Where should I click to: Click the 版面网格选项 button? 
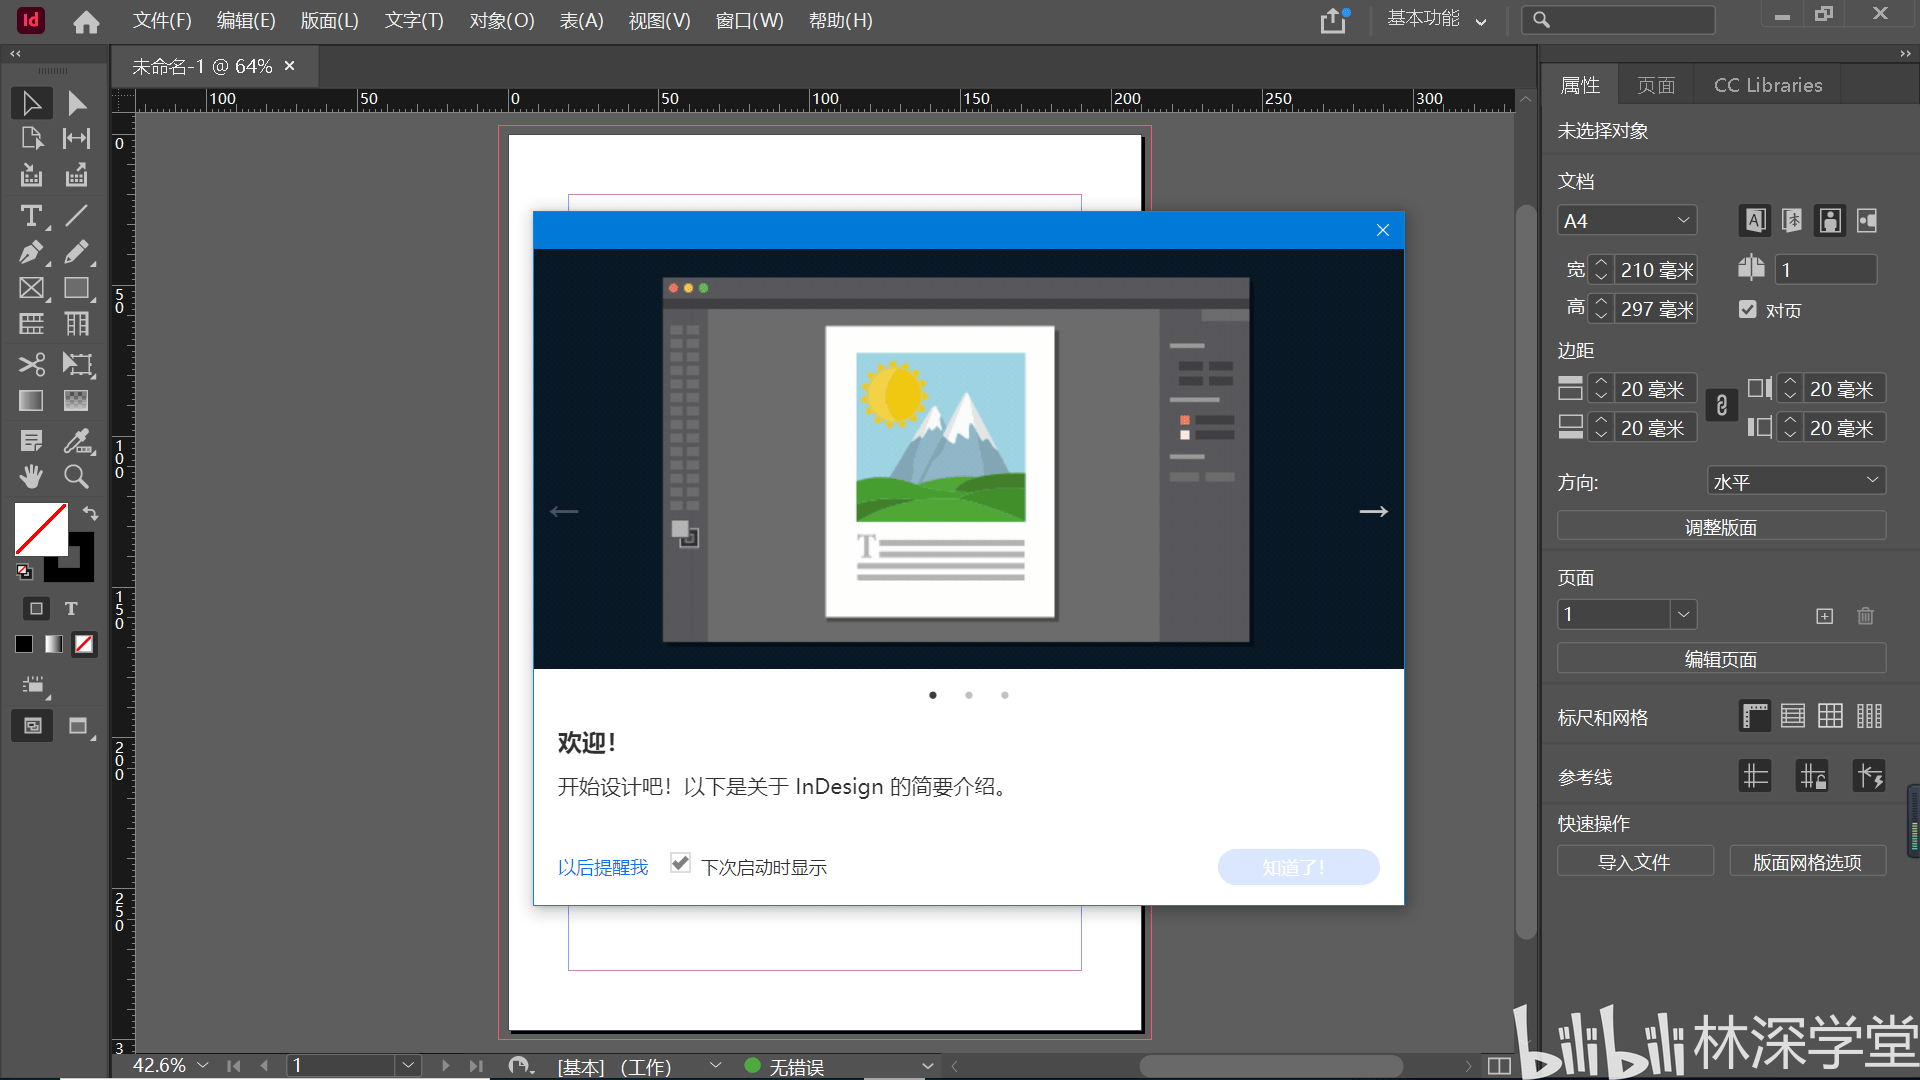tap(1807, 861)
